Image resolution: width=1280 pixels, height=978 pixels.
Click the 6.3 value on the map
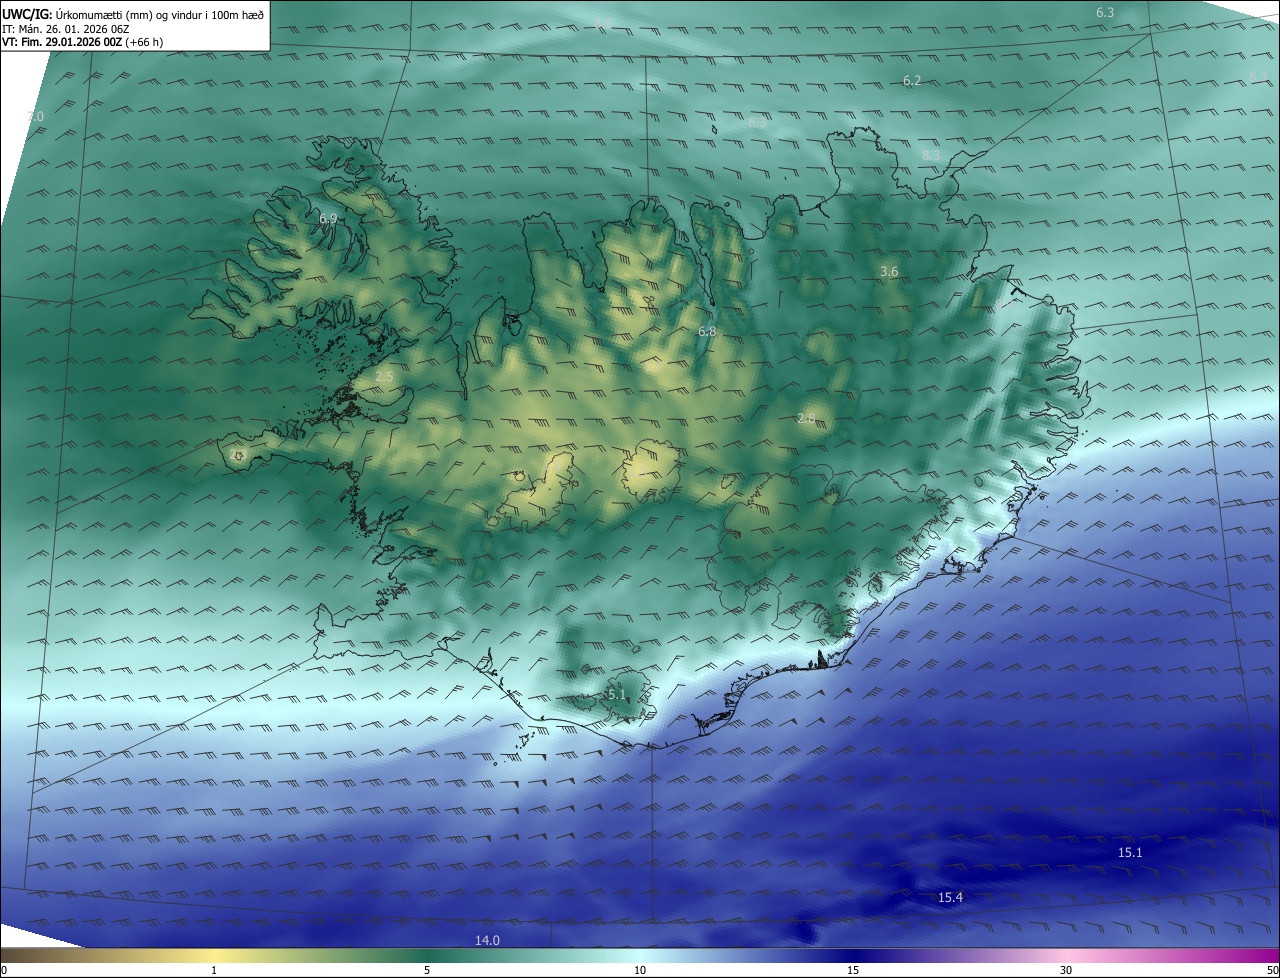click(x=1105, y=13)
